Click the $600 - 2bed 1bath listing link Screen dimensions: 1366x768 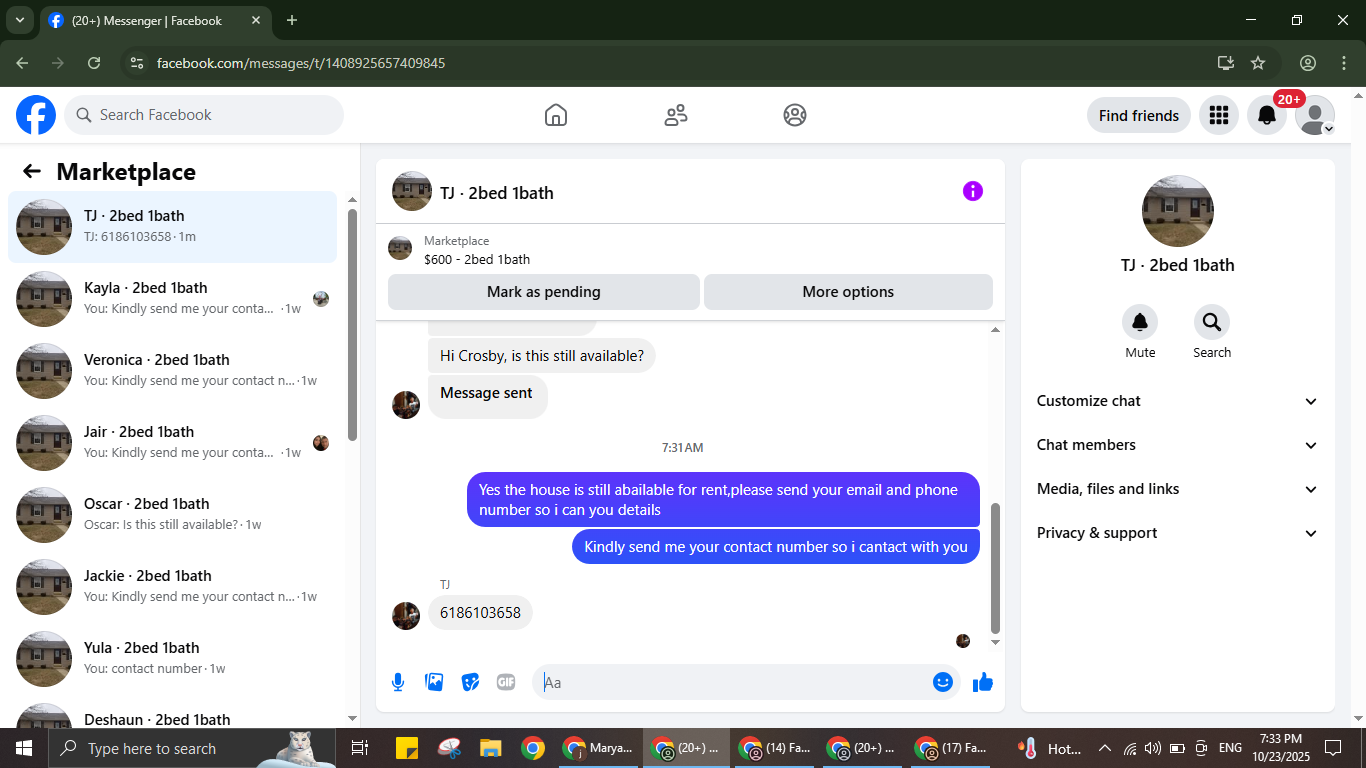[477, 259]
